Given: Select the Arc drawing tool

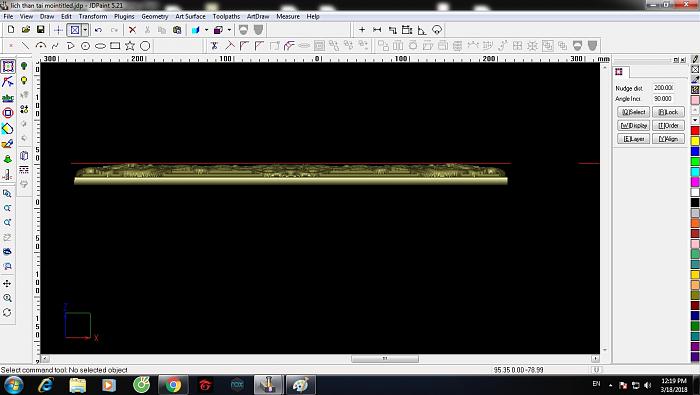Looking at the screenshot, I should click(41, 46).
